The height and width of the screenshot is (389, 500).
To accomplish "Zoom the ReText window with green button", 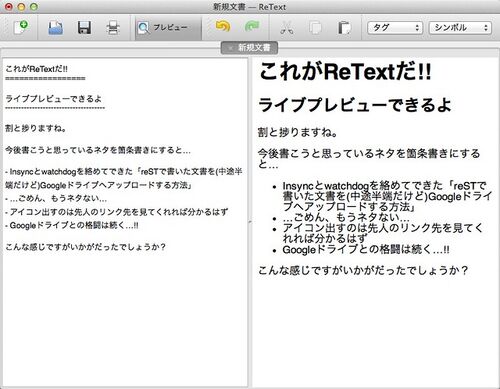I will coord(34,7).
